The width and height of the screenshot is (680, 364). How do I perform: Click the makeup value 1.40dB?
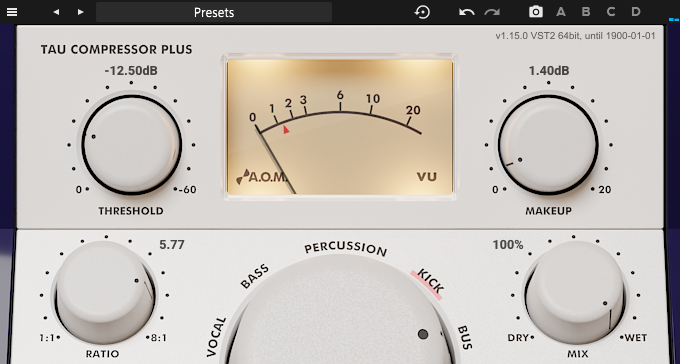point(549,71)
